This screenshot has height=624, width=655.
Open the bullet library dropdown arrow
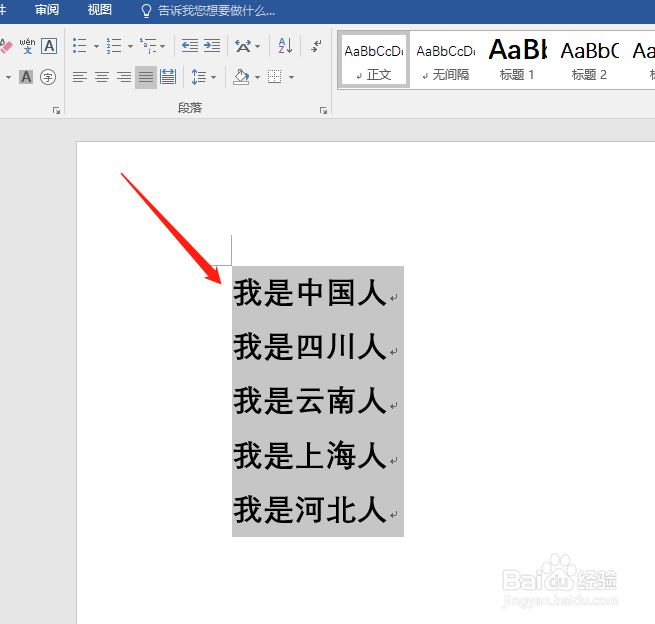tap(96, 46)
